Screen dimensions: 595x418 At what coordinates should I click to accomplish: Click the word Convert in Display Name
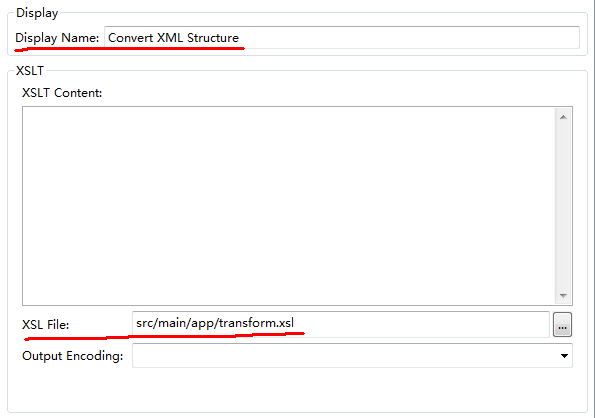coord(131,38)
